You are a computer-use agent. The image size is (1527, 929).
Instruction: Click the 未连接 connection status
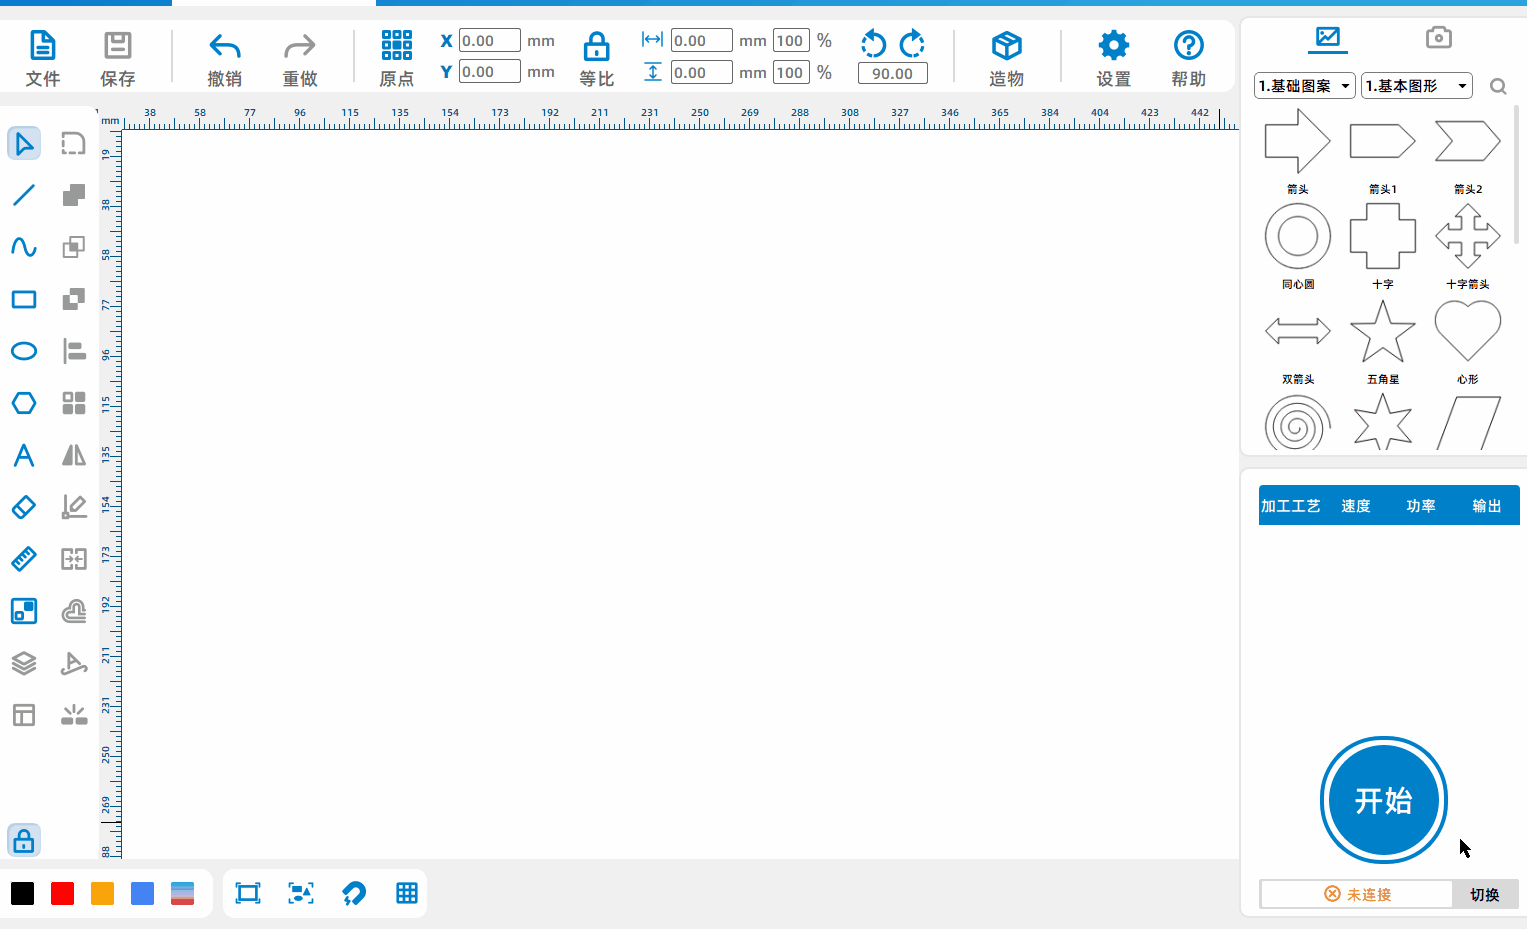(1357, 894)
